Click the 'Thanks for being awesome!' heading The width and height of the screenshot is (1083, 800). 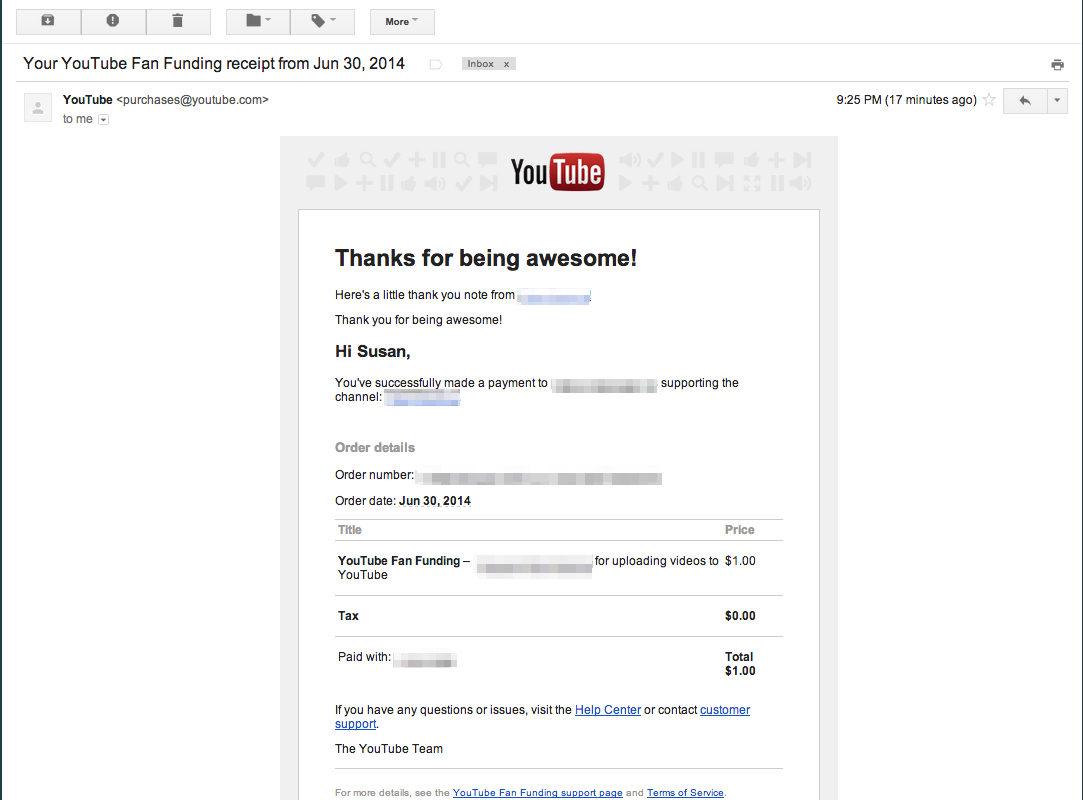[x=486, y=258]
